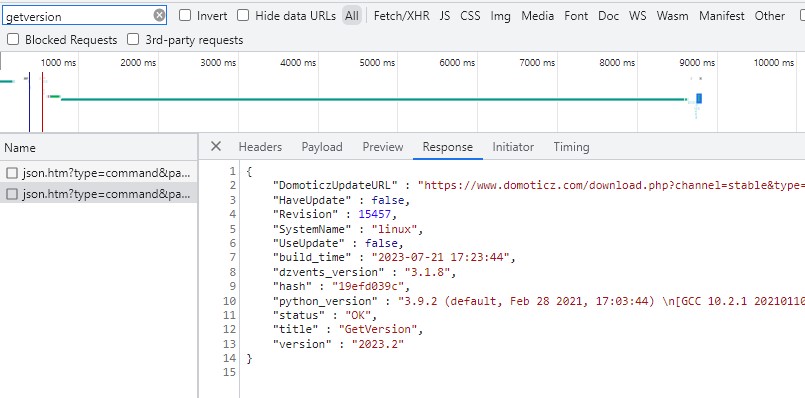Click the version value "2023.2"
This screenshot has width=805, height=398.
tap(377, 344)
